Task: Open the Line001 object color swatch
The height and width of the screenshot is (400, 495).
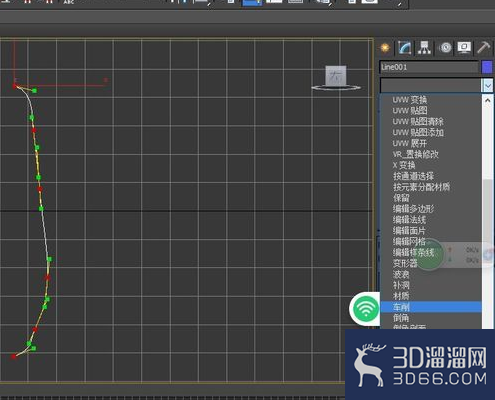Action: click(x=487, y=67)
